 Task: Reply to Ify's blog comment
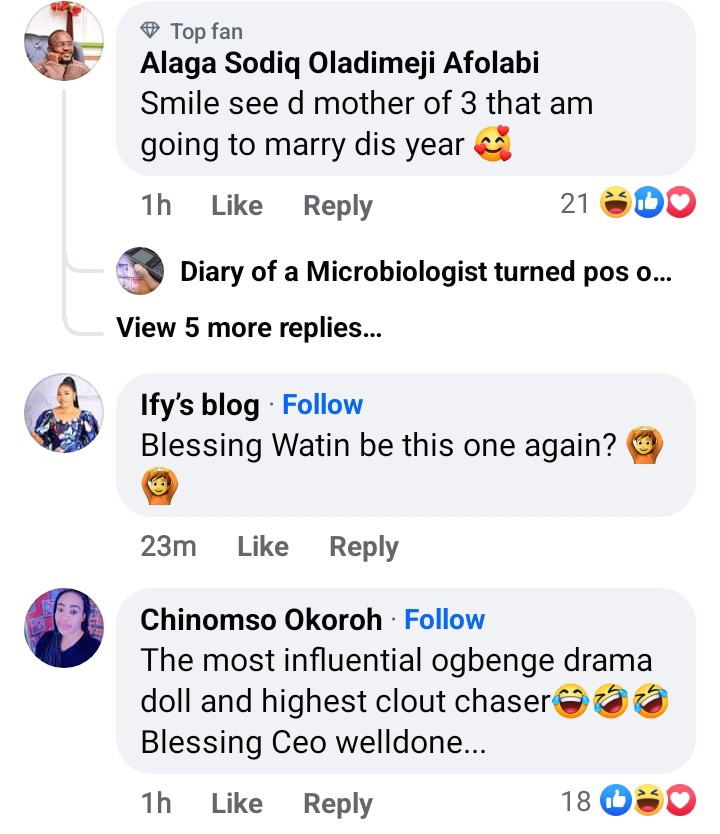364,547
